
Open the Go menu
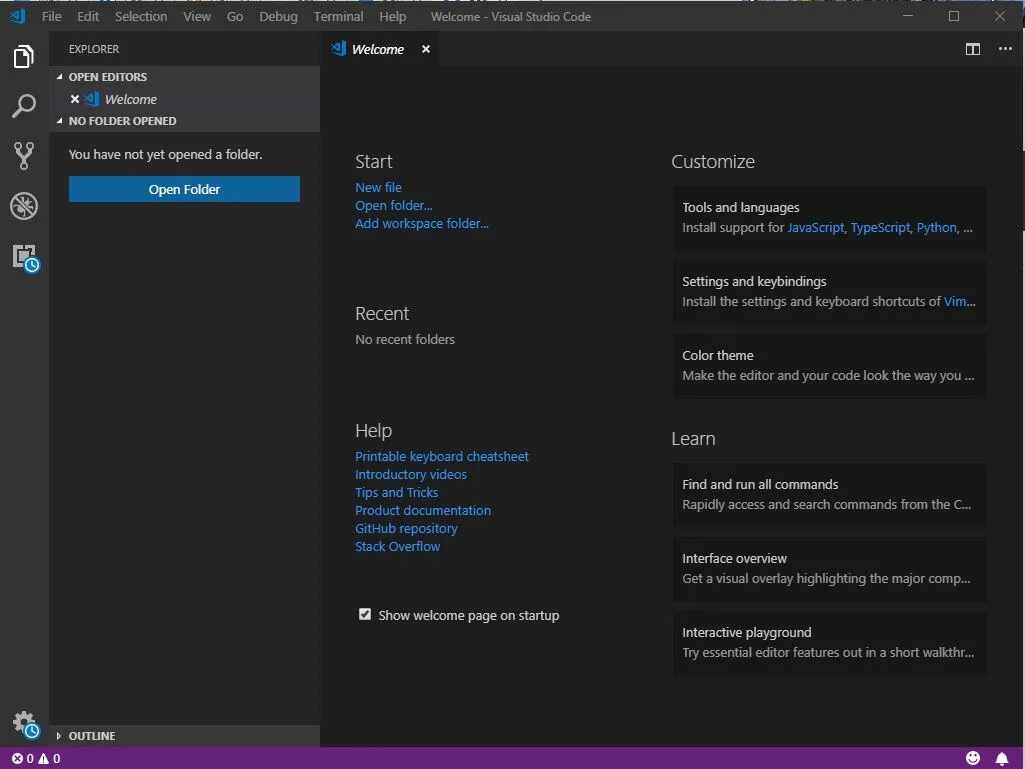pos(235,16)
